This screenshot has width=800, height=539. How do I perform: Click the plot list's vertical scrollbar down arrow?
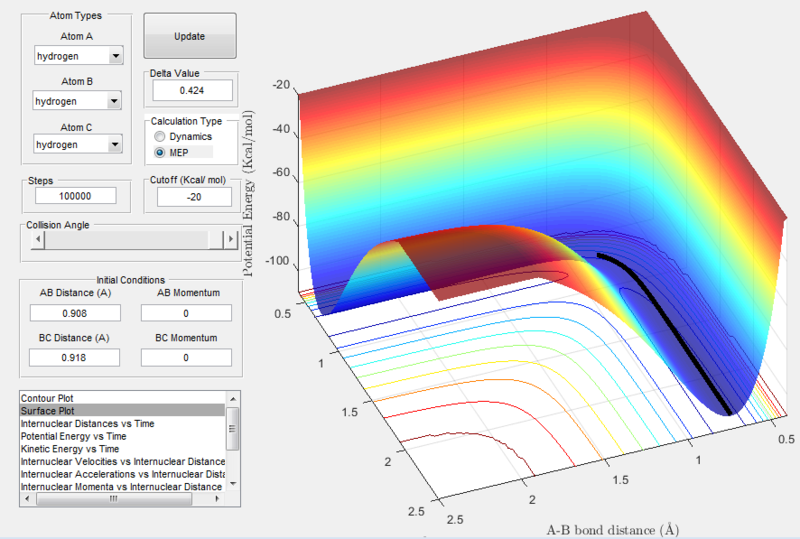coord(233,485)
